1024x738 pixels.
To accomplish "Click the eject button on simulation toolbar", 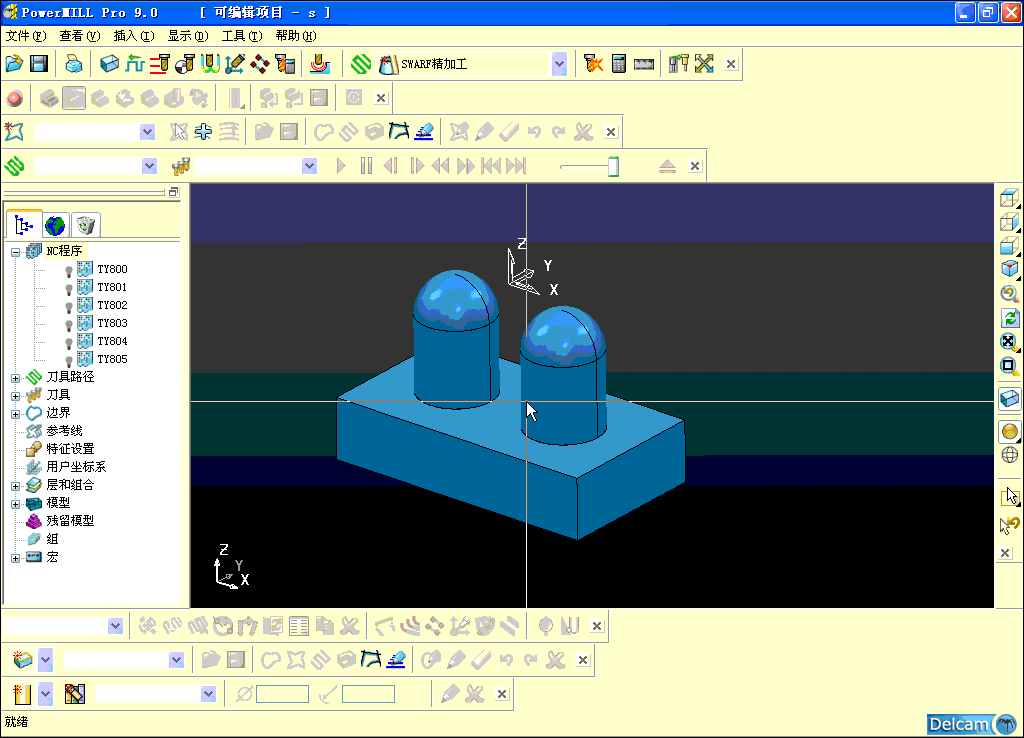I will point(667,166).
